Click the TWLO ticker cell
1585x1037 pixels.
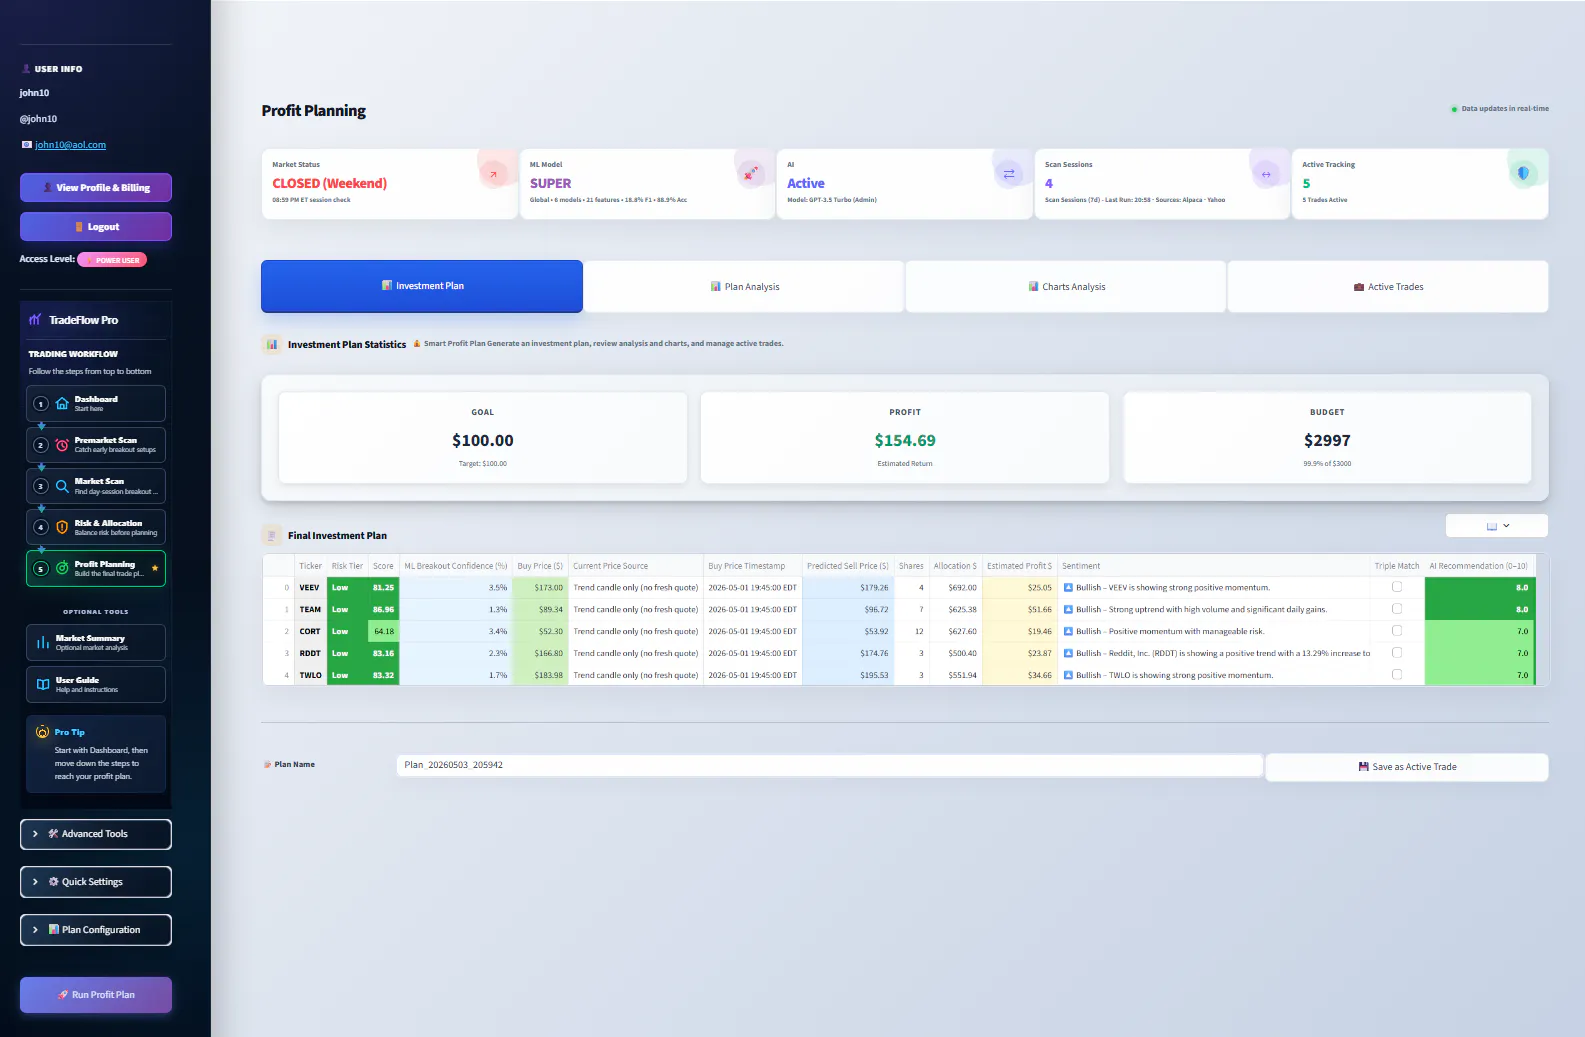(x=310, y=676)
